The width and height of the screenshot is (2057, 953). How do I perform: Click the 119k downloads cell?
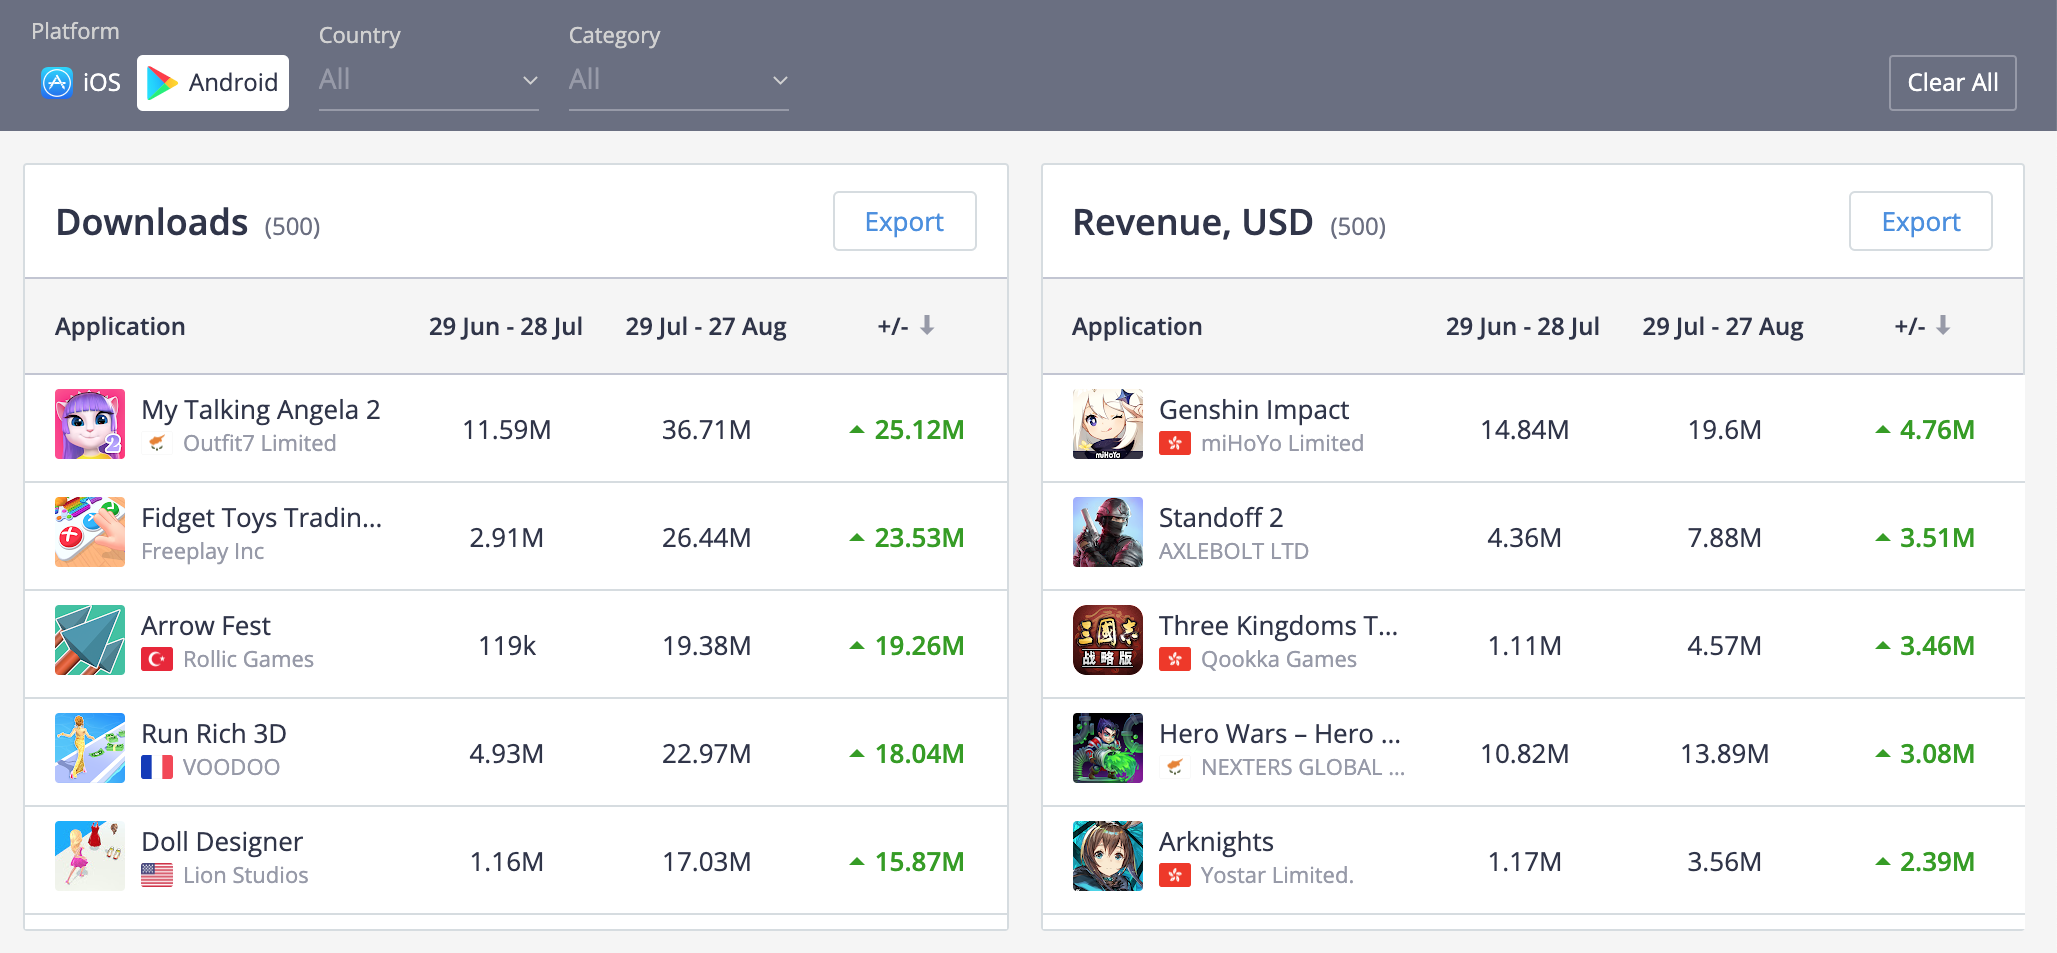(507, 646)
